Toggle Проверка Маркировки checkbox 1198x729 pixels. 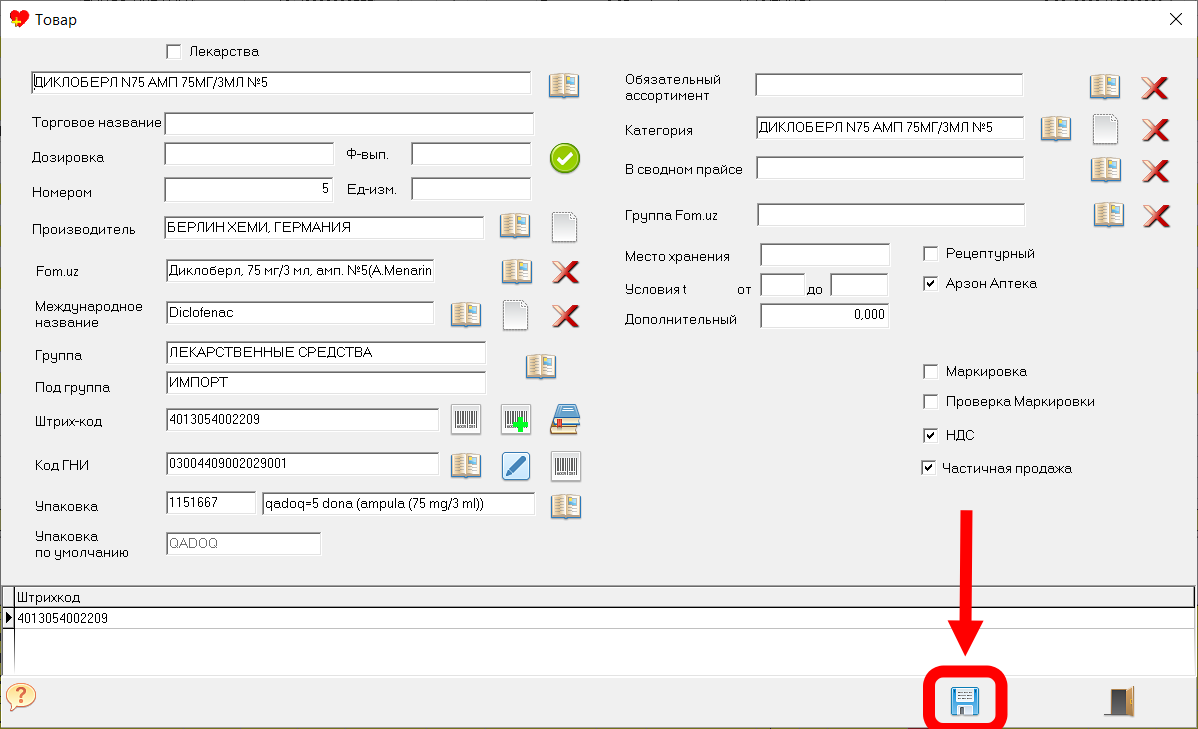point(931,401)
